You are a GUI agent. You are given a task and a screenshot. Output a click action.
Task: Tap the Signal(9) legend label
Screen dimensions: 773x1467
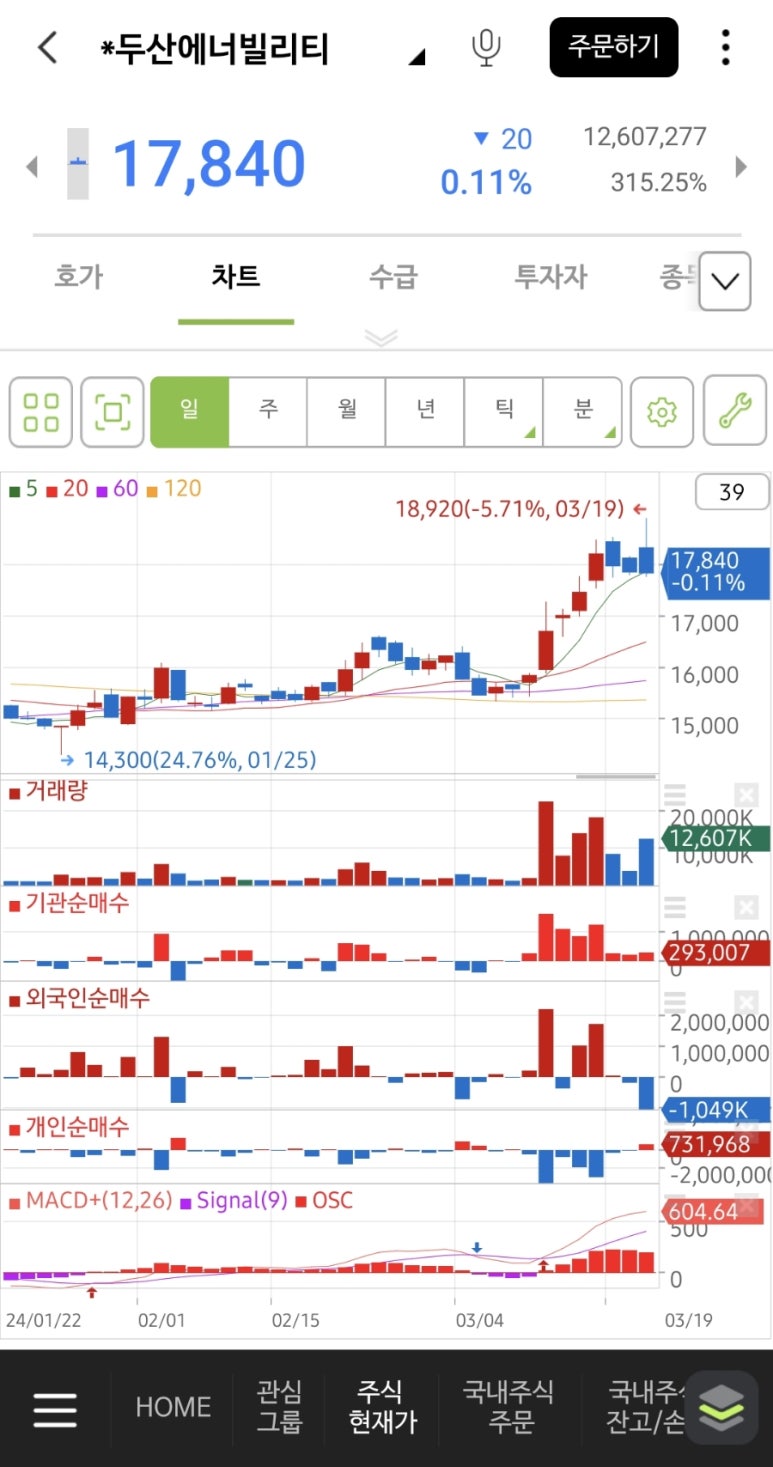click(233, 1200)
